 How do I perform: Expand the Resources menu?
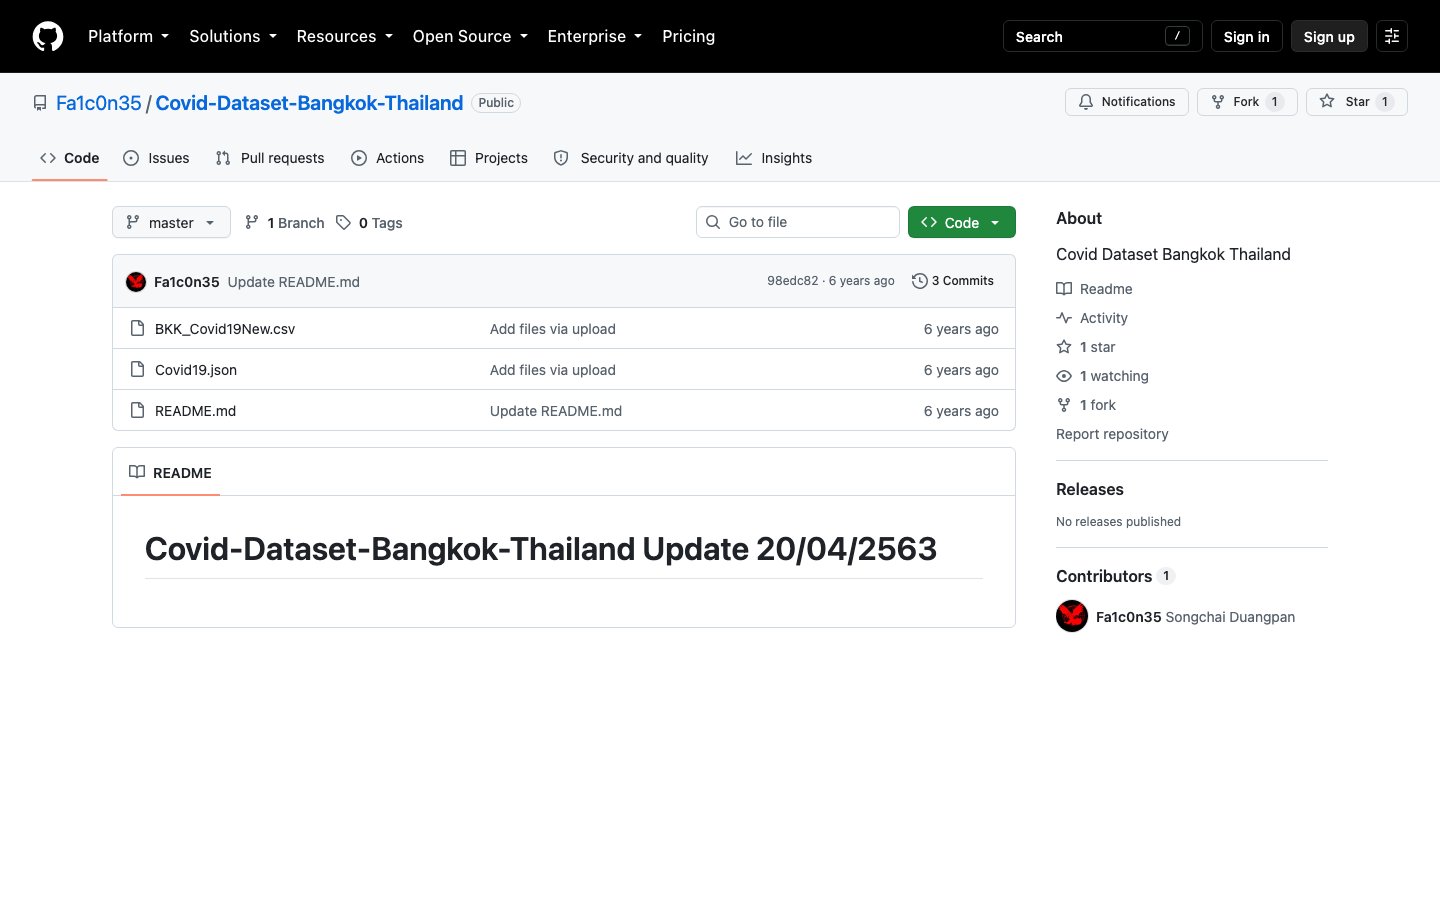[345, 36]
